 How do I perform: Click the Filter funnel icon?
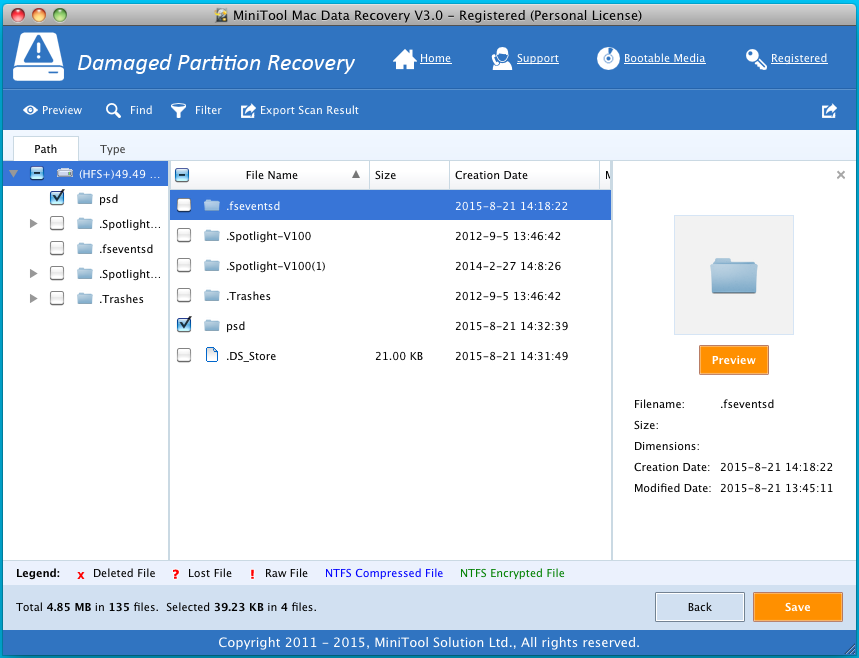click(179, 111)
